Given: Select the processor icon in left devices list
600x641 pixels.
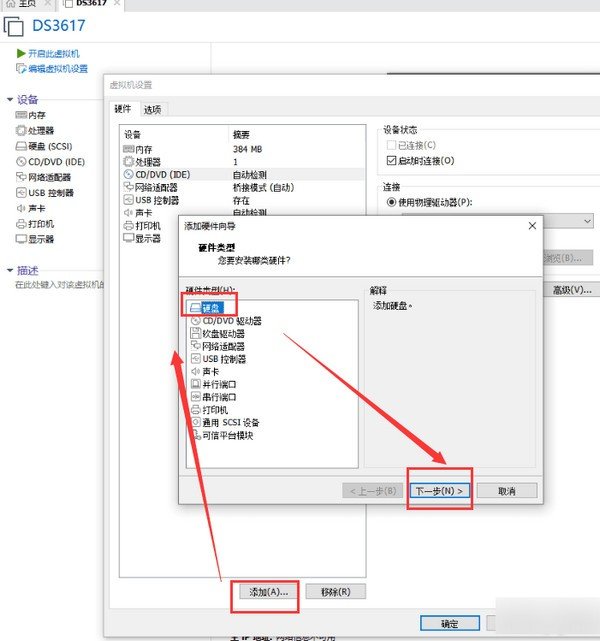Looking at the screenshot, I should [21, 130].
